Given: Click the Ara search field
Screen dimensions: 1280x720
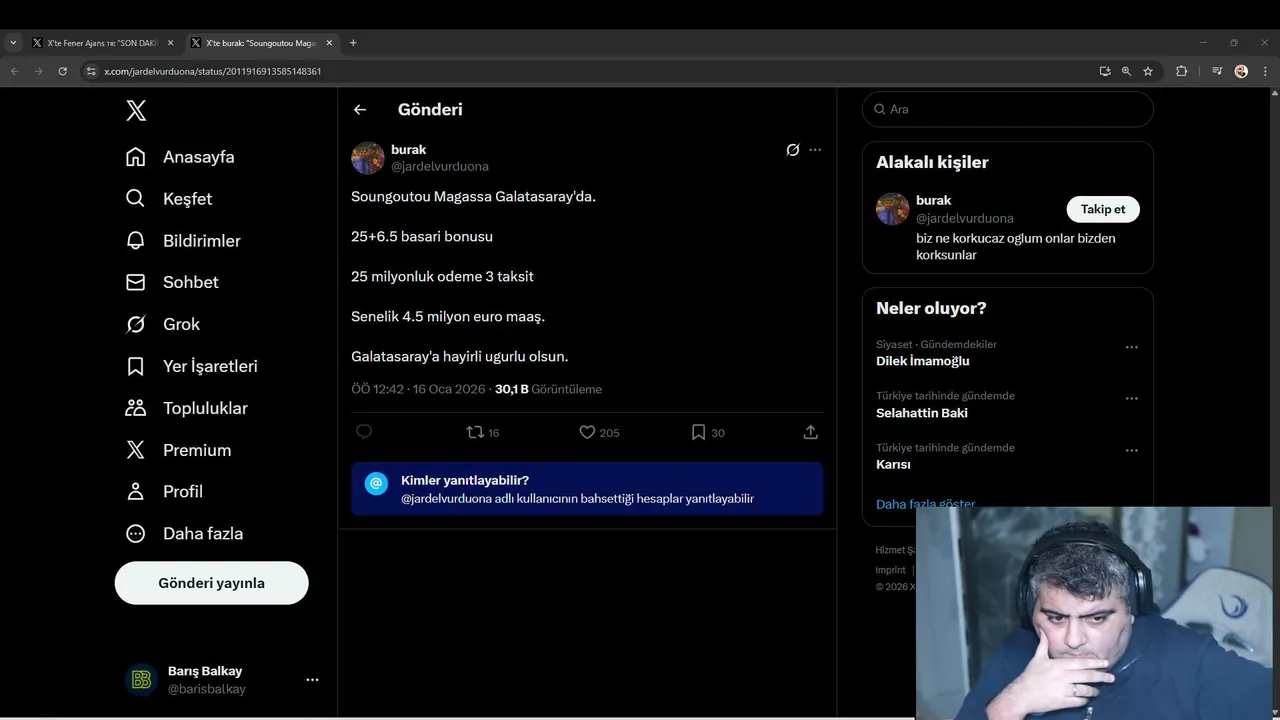Looking at the screenshot, I should [1008, 109].
